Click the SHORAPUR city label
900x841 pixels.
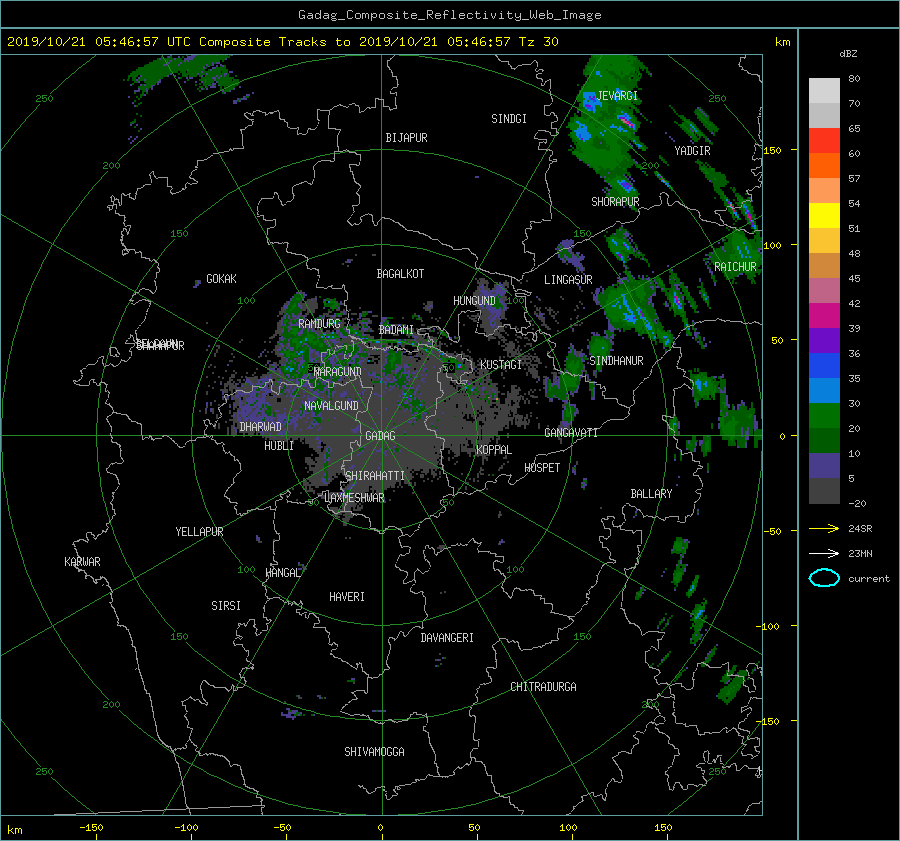pos(615,202)
